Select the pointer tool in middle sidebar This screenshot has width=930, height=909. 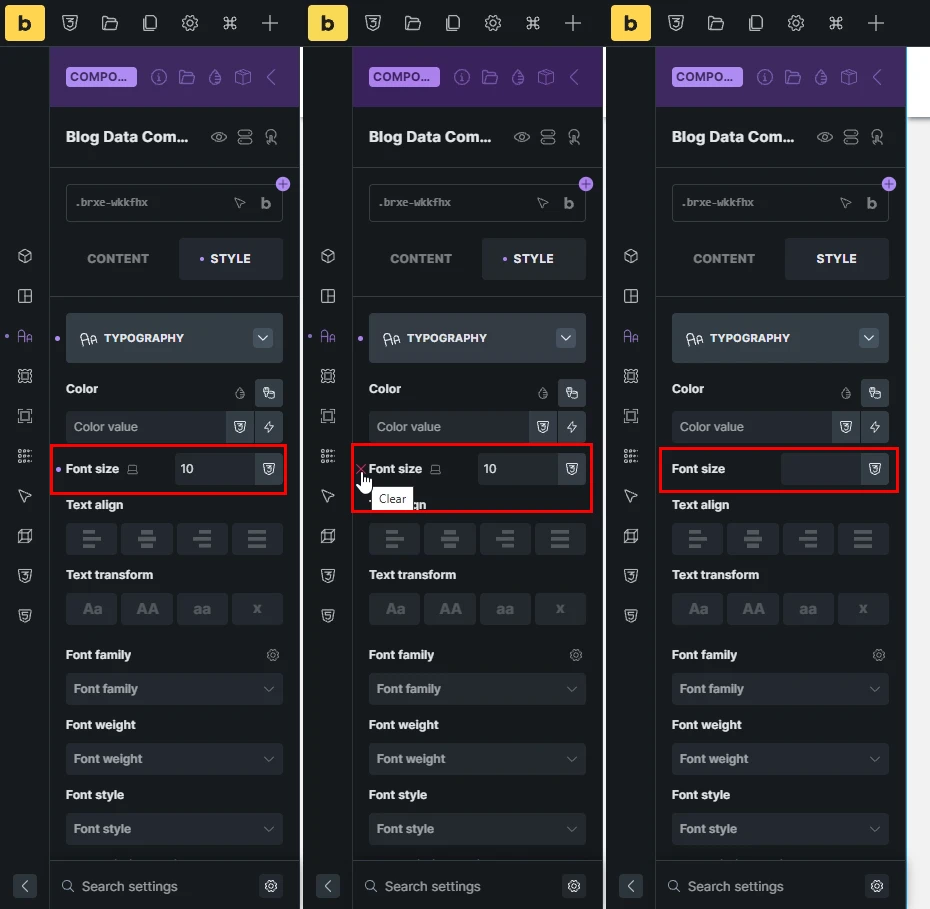[x=328, y=496]
